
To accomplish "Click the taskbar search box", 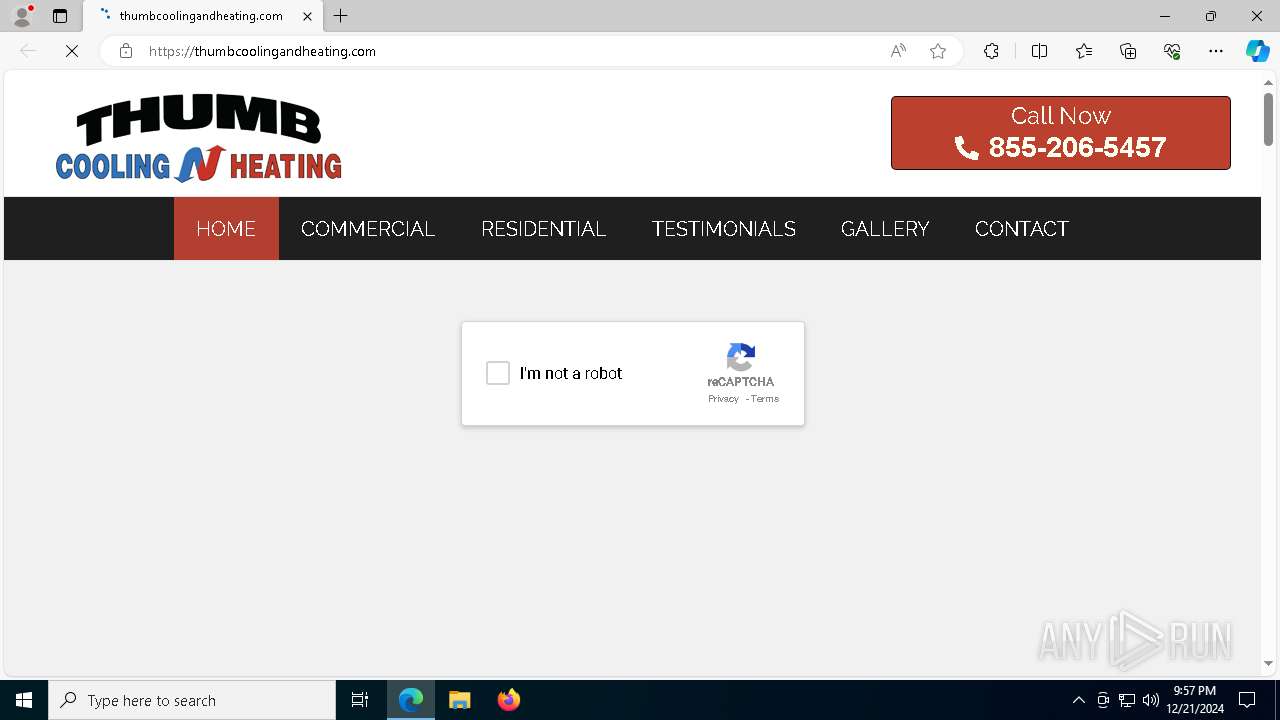I will pyautogui.click(x=192, y=700).
